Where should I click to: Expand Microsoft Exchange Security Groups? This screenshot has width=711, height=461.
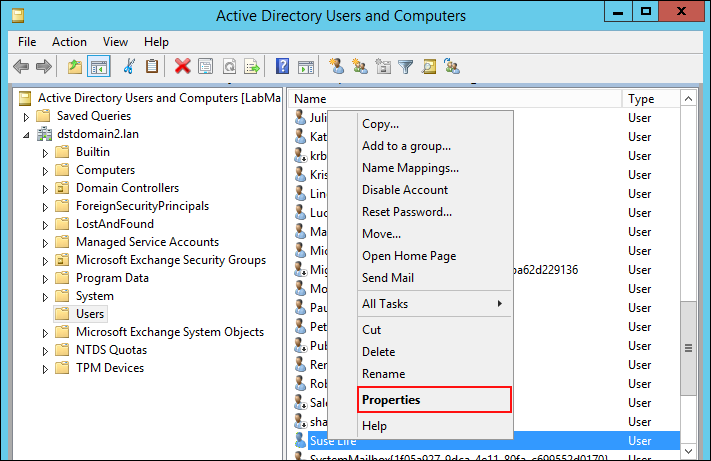[x=45, y=261]
